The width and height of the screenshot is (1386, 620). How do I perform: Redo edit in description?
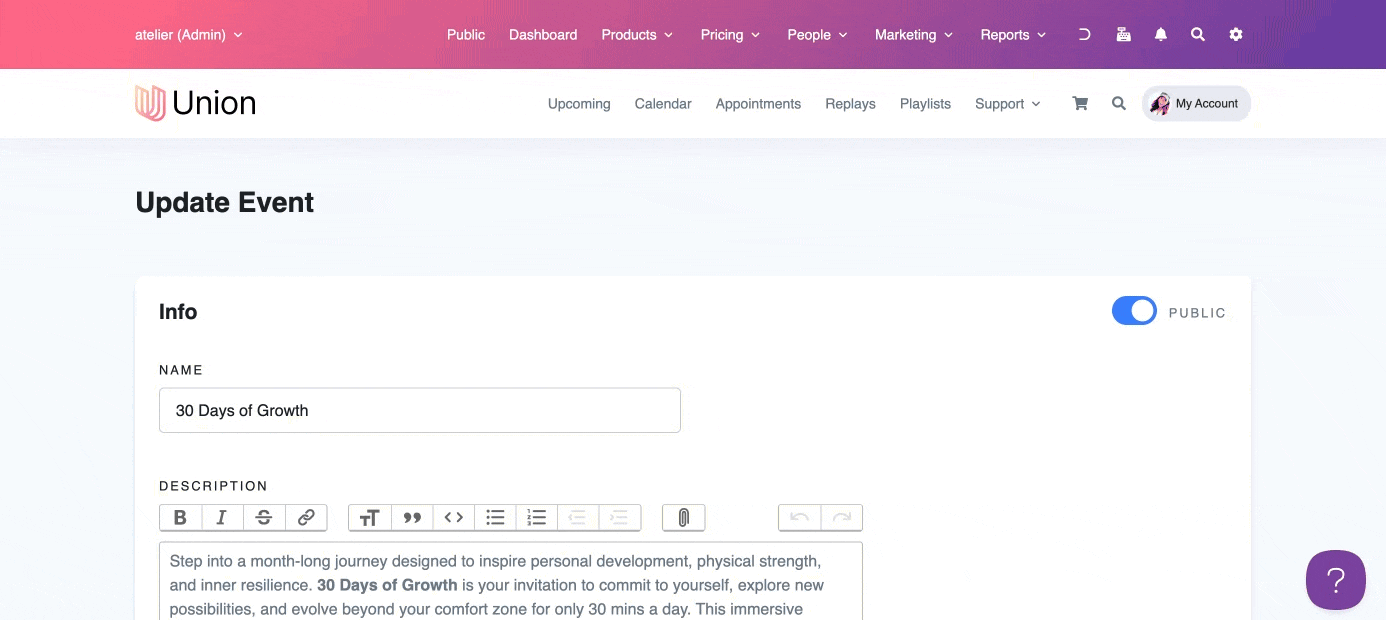(842, 517)
